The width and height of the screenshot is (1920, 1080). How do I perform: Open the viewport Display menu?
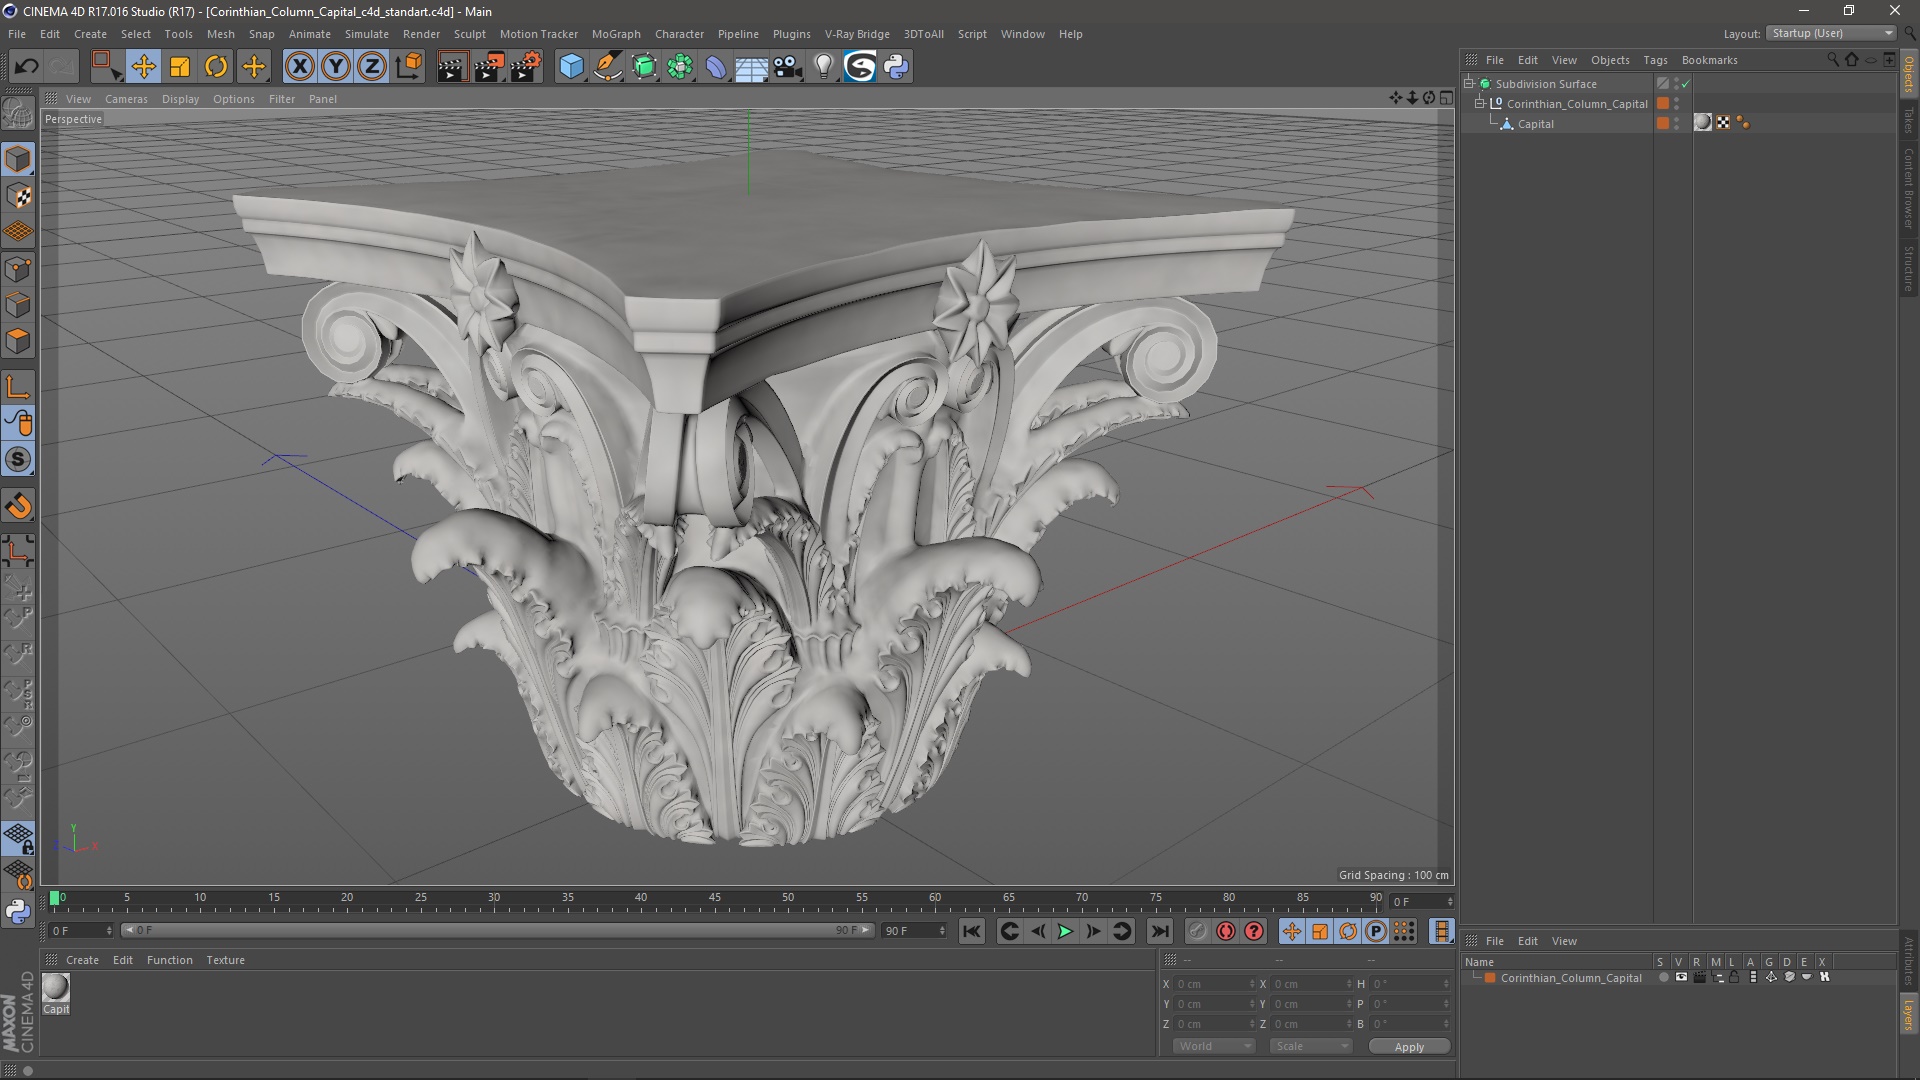click(x=180, y=99)
